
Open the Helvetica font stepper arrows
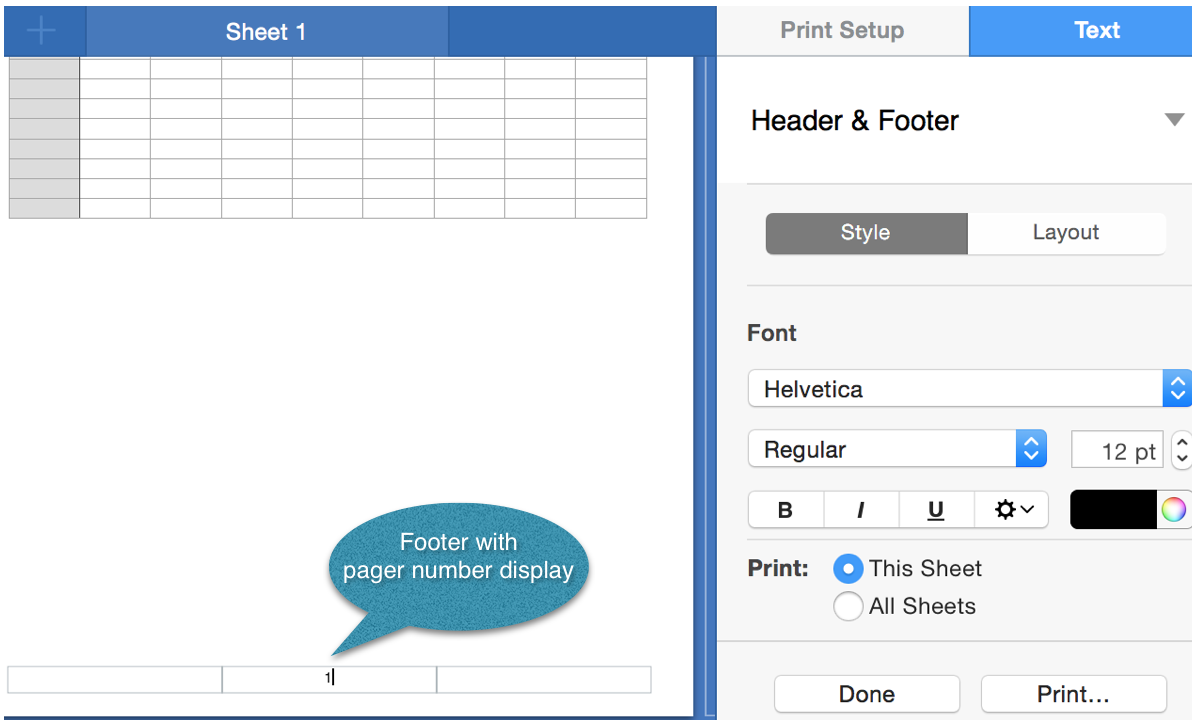click(1178, 388)
